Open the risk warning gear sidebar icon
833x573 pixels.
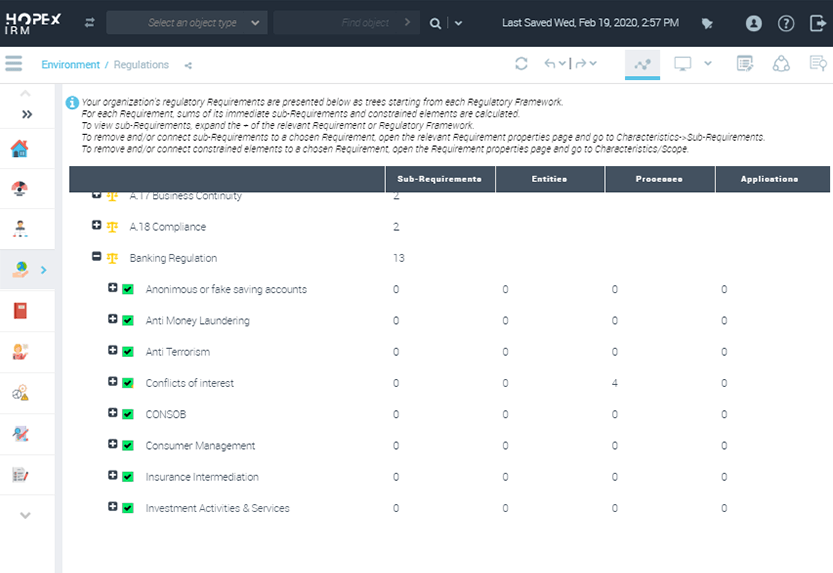[x=20, y=393]
